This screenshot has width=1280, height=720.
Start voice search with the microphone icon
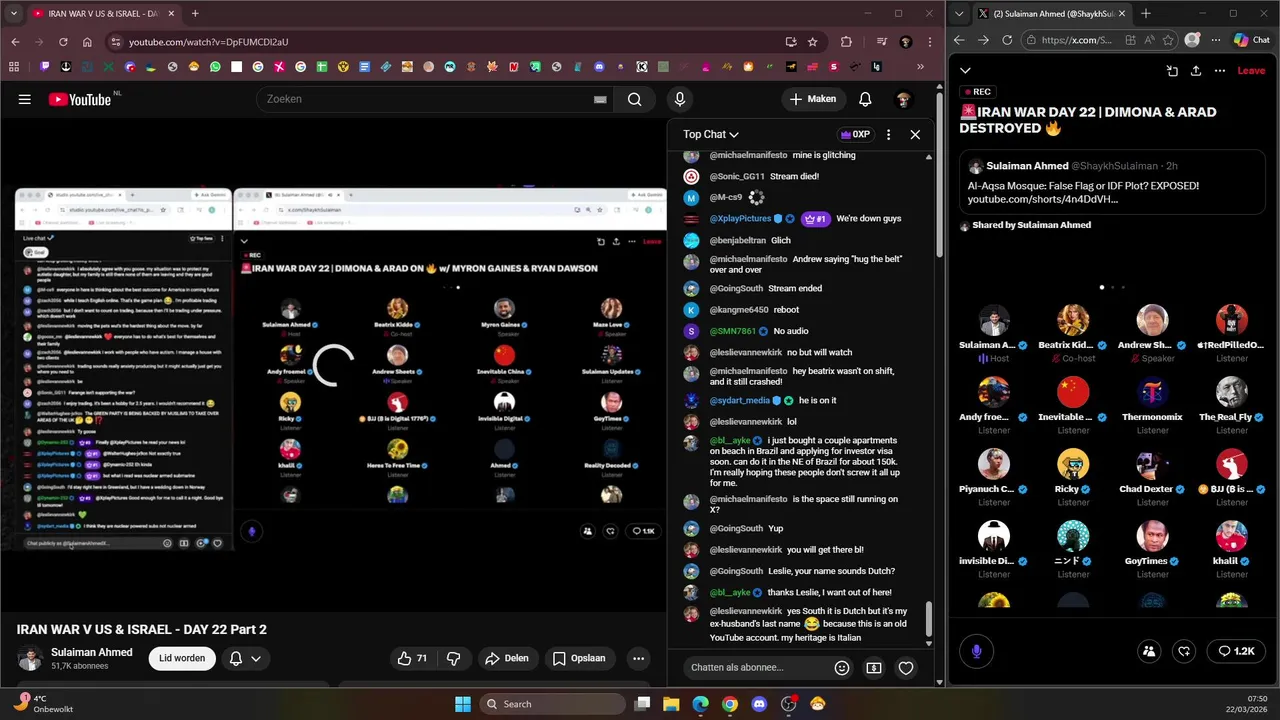point(680,99)
